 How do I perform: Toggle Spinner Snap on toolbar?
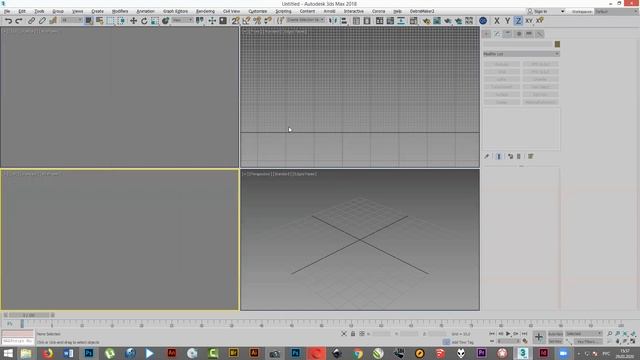[x=268, y=20]
